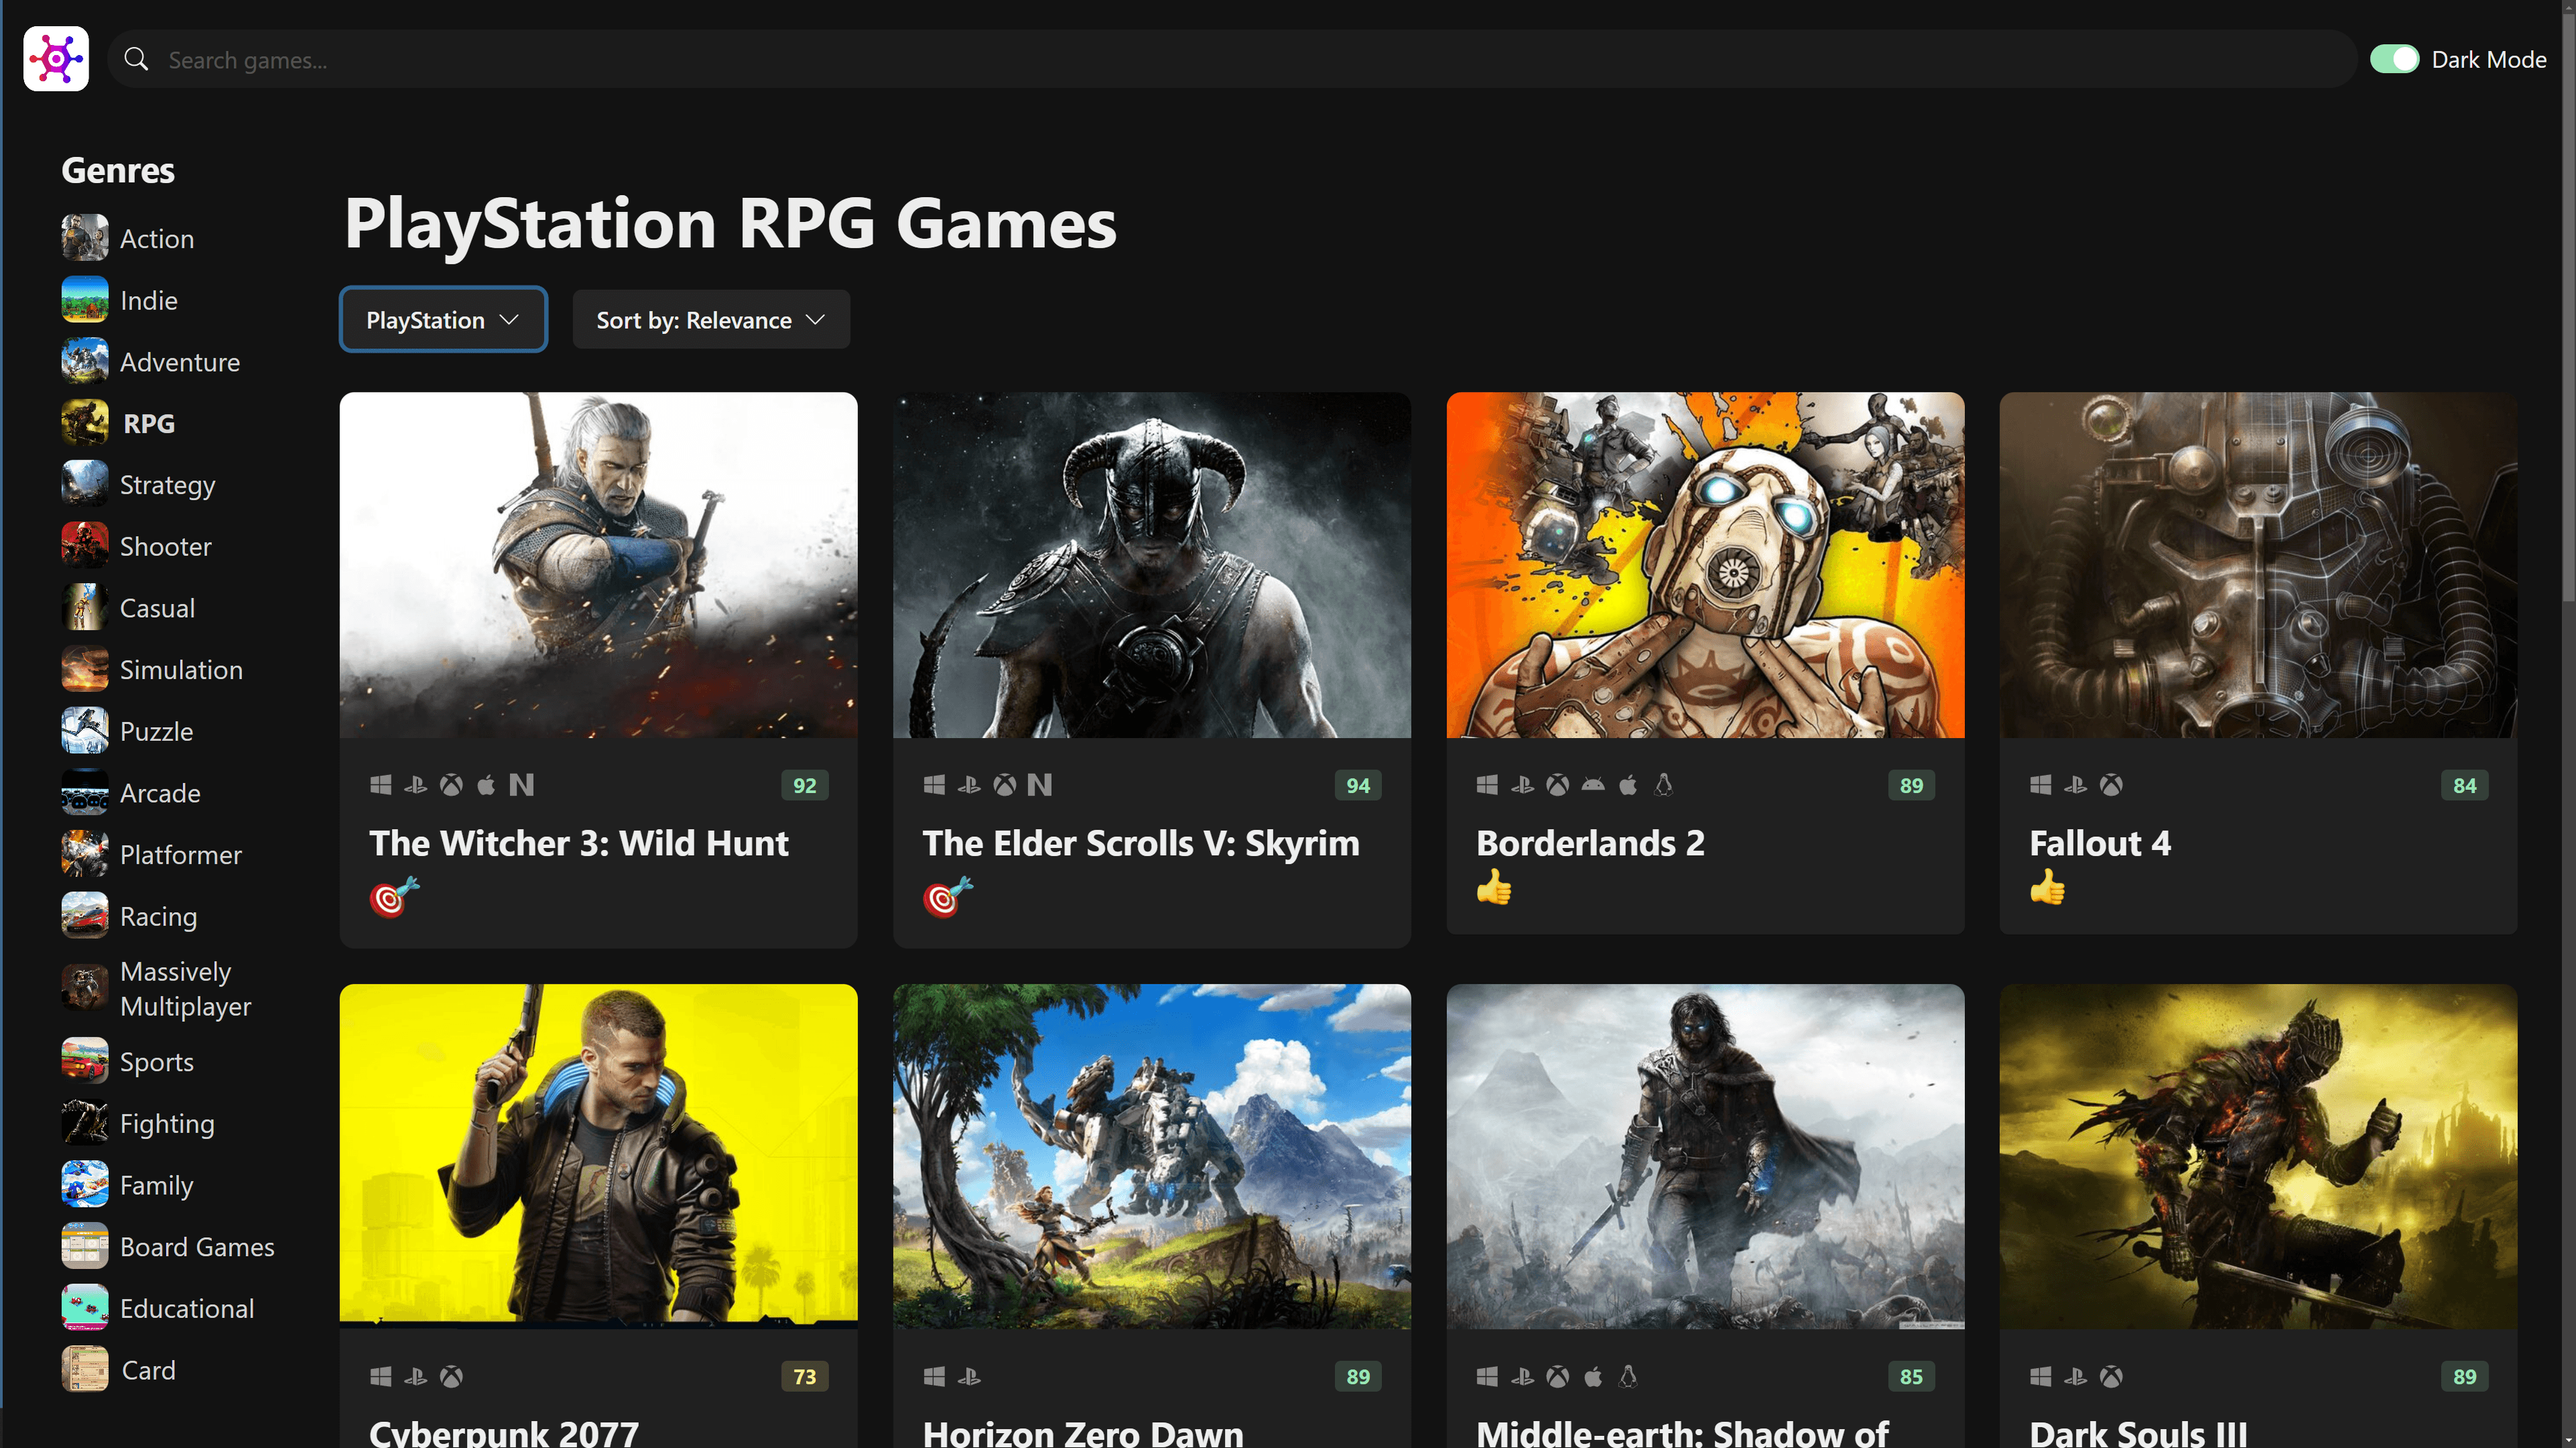This screenshot has height=1448, width=2576.
Task: Click Borderlands 2 Android platform icon
Action: coord(1593,785)
